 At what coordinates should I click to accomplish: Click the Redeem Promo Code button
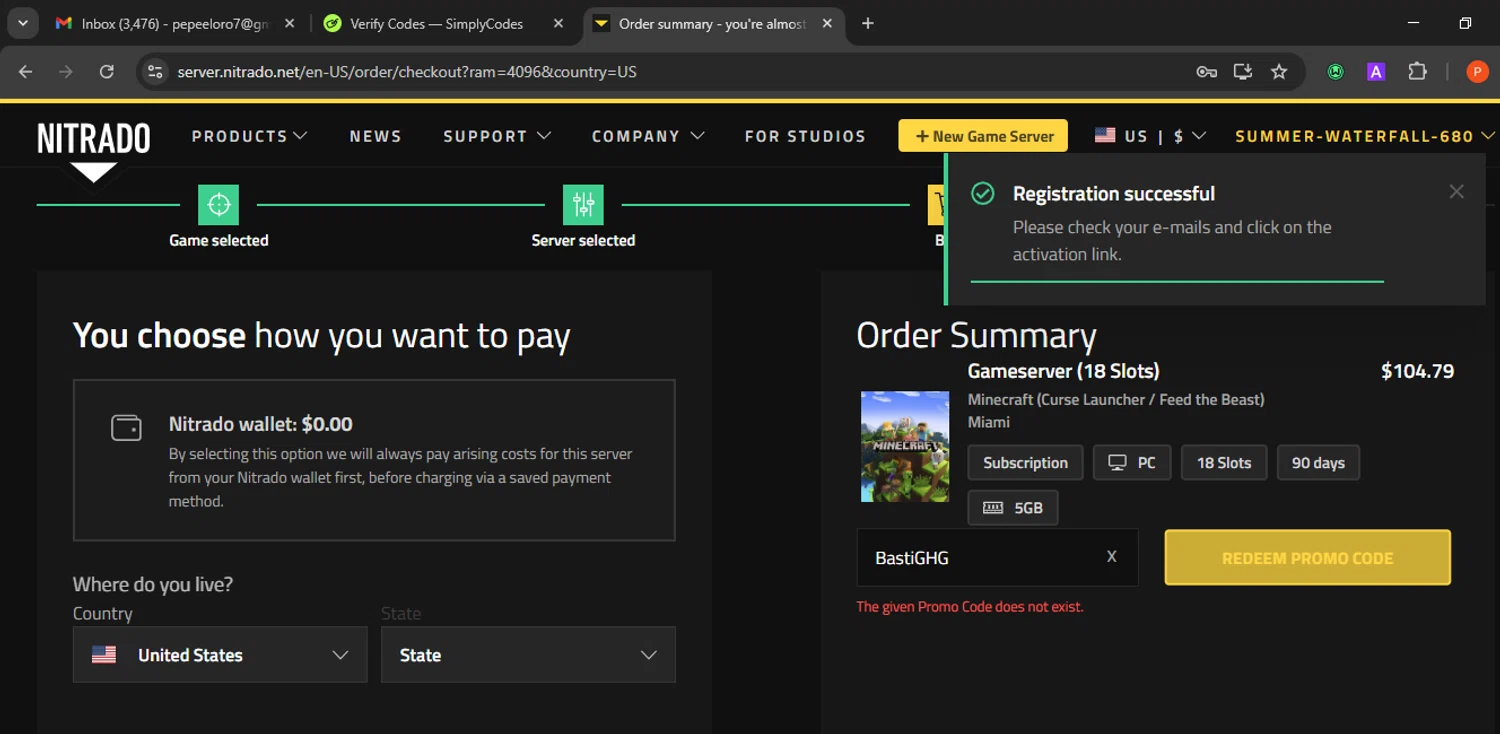1307,558
